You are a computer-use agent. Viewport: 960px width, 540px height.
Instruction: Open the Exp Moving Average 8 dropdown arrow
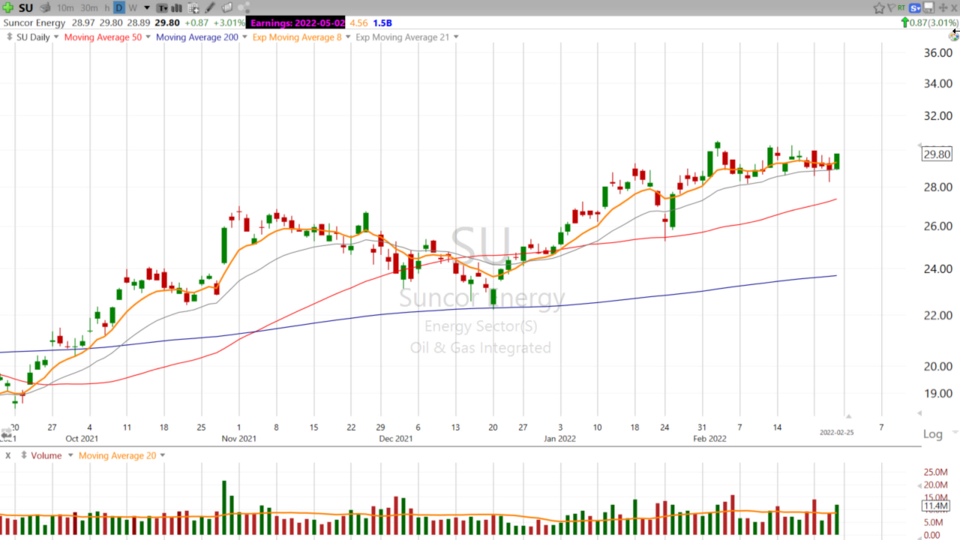click(x=348, y=37)
